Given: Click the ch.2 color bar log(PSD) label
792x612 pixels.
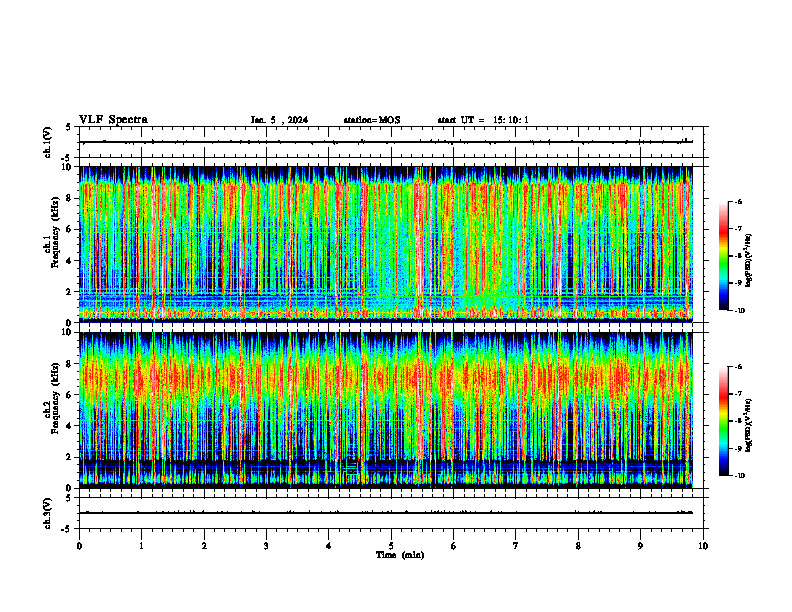Looking at the screenshot, I should [749, 425].
